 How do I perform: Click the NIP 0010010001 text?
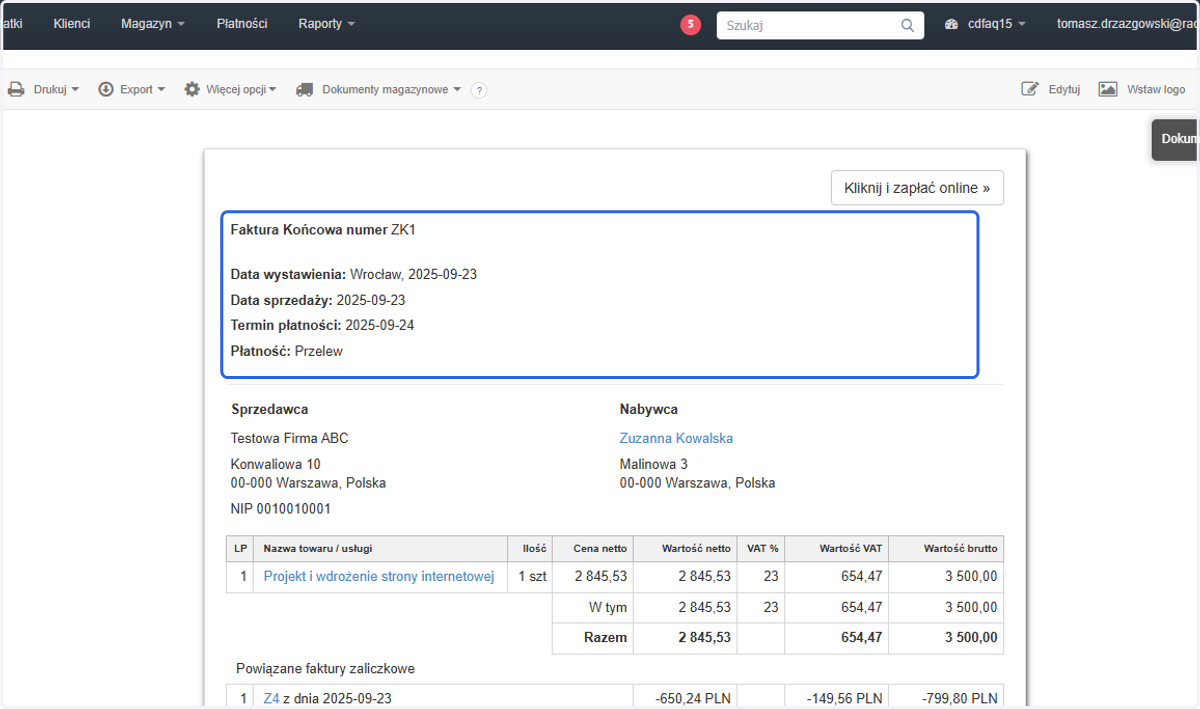[280, 508]
